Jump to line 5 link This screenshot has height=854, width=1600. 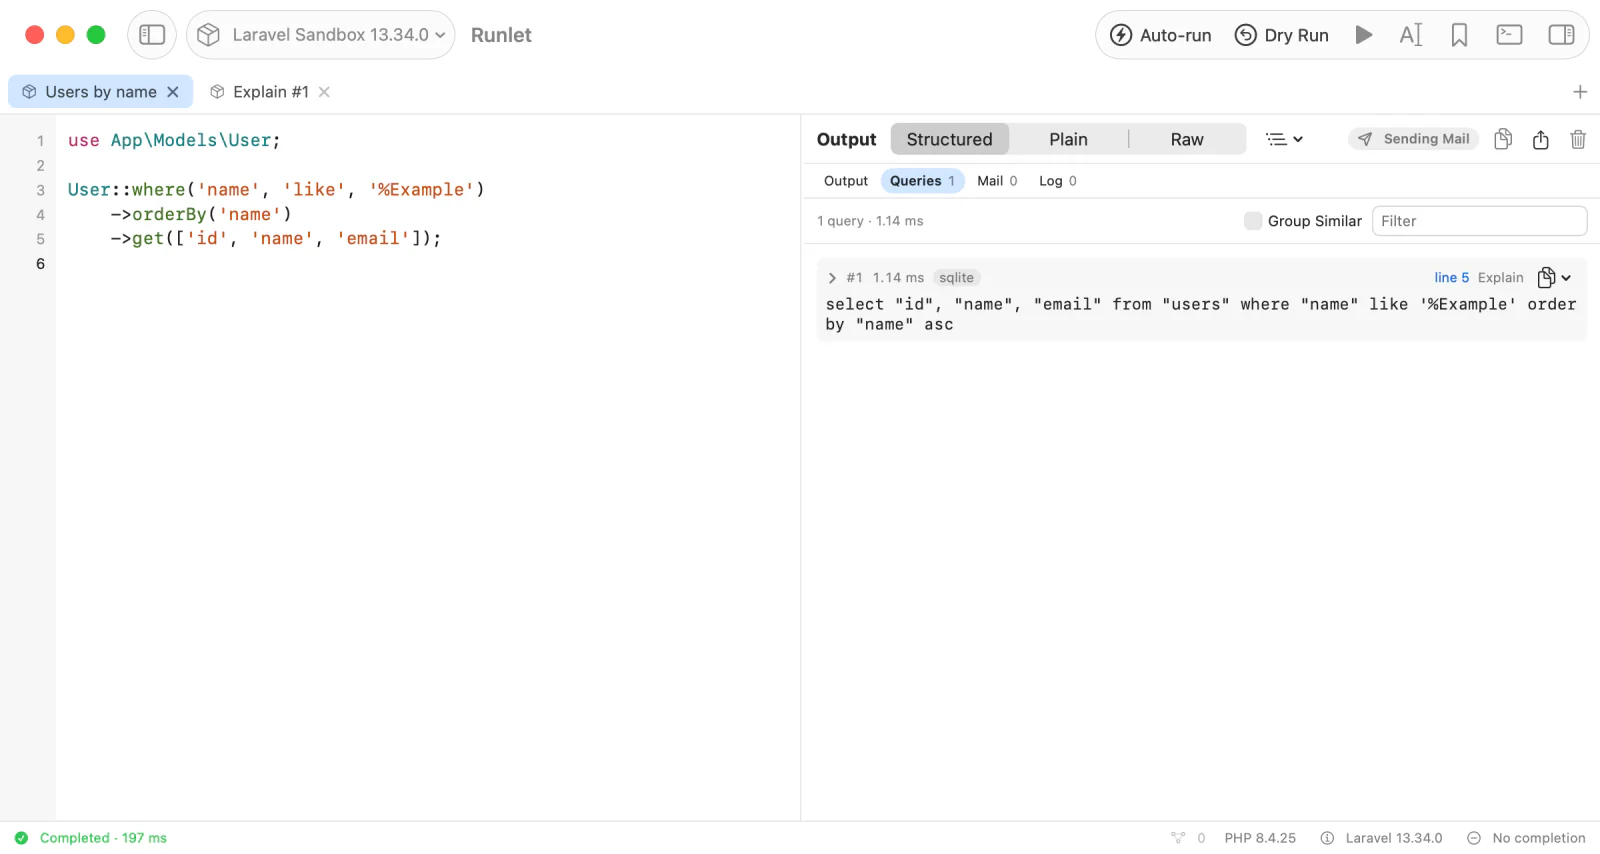point(1452,278)
